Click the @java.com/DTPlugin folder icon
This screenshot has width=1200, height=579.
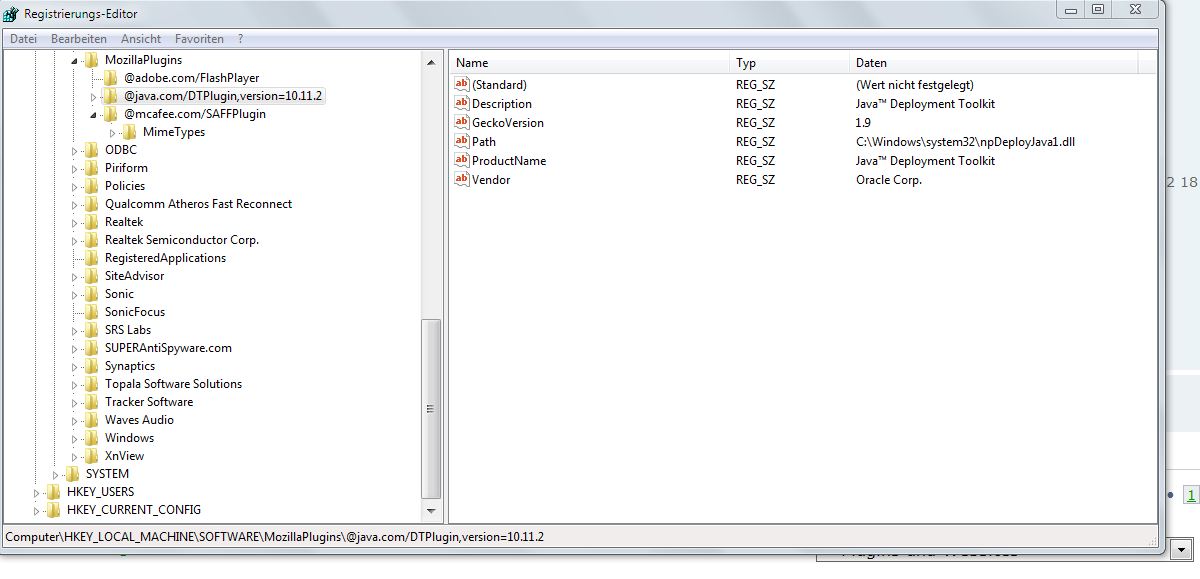tap(111, 96)
